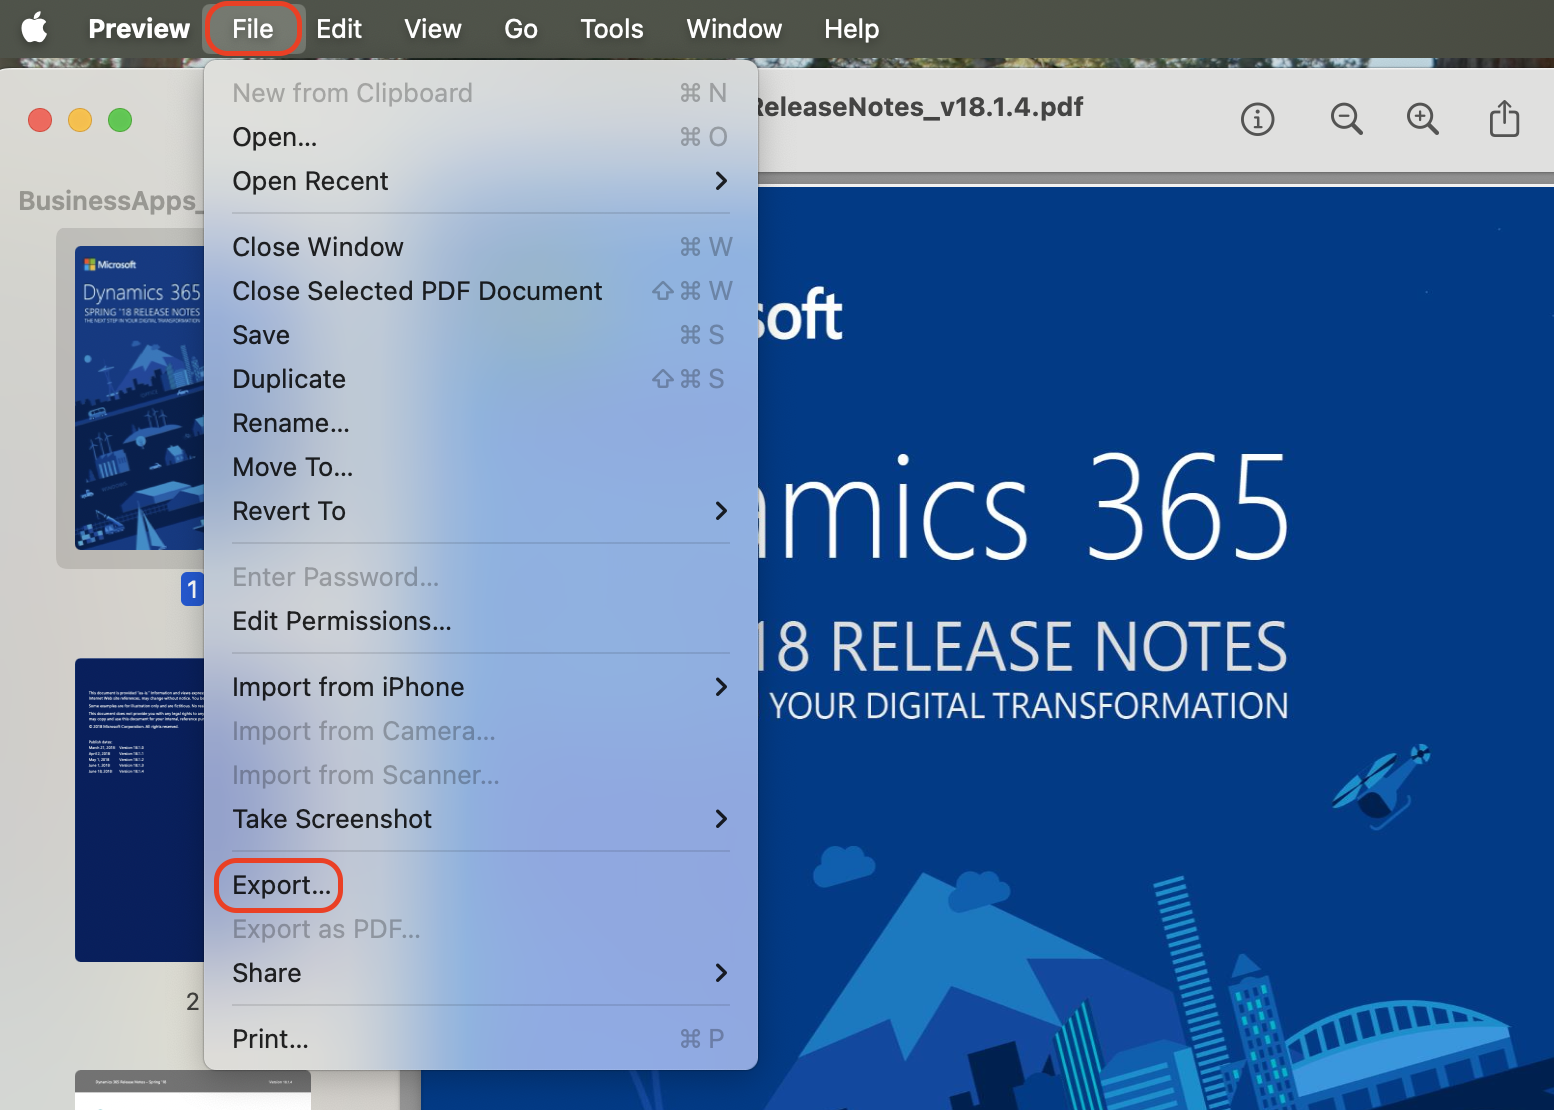The width and height of the screenshot is (1554, 1110).
Task: Open the Window menu
Action: [733, 28]
